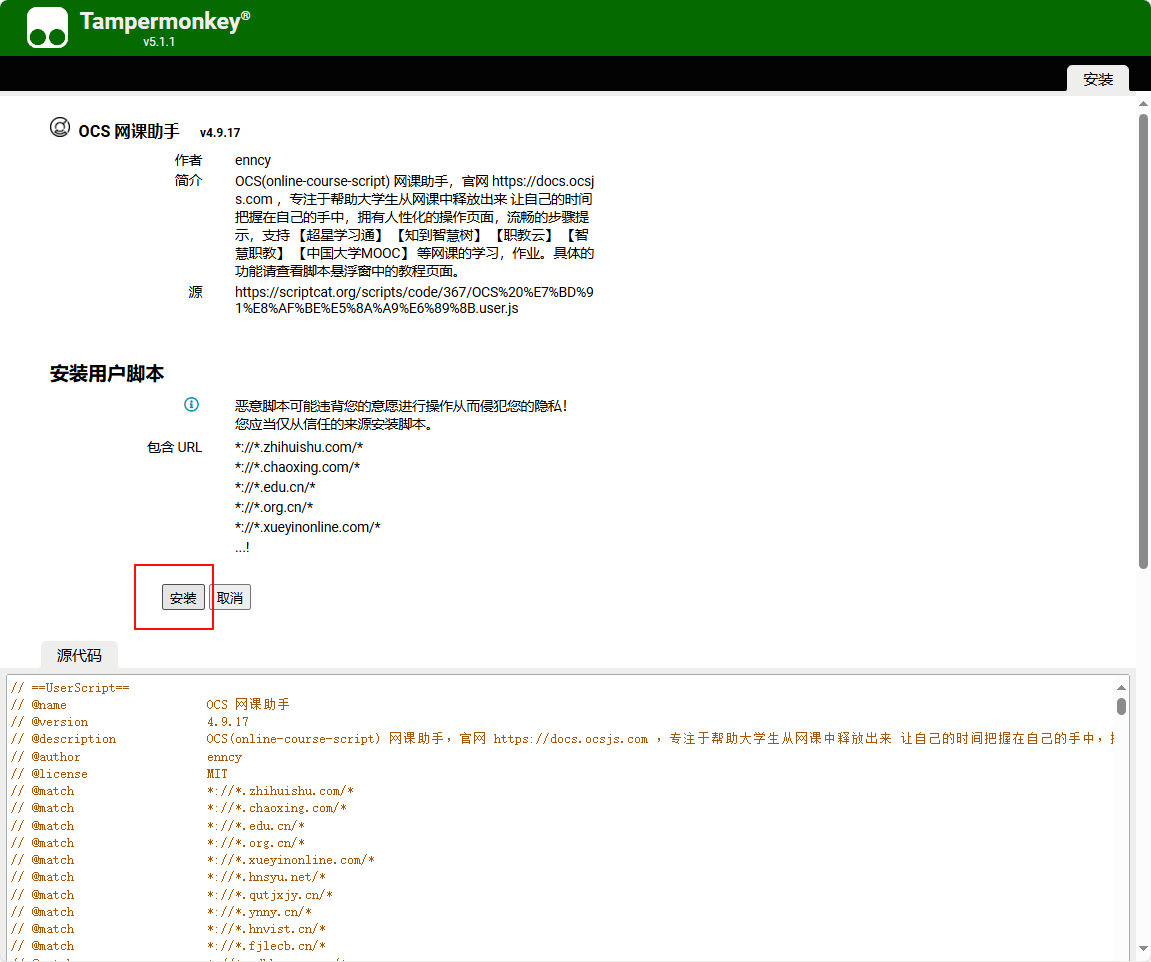Click the scriptcat.org source URL text
The image size is (1151, 962).
(414, 300)
